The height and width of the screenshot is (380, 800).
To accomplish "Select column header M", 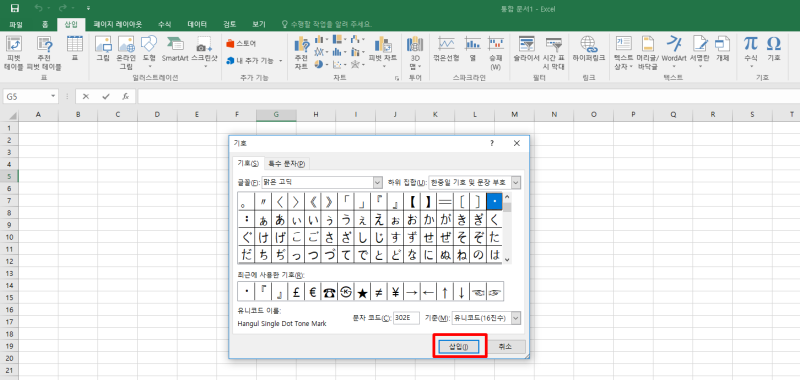I will 514,115.
